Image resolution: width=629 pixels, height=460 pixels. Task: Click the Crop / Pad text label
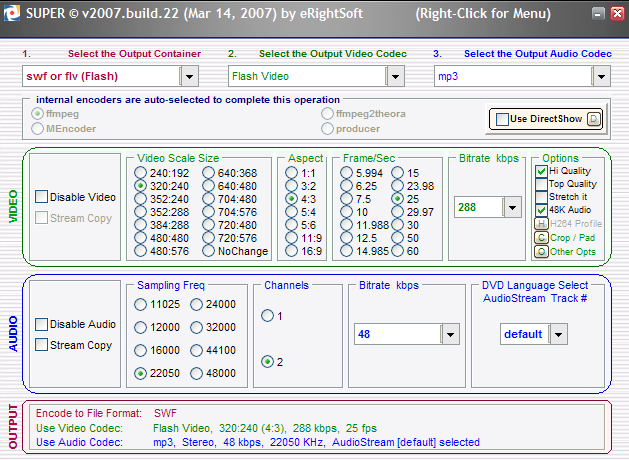571,238
